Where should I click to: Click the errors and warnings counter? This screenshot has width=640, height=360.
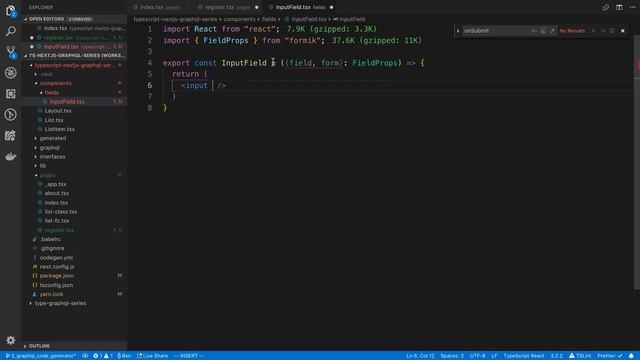coord(103,356)
